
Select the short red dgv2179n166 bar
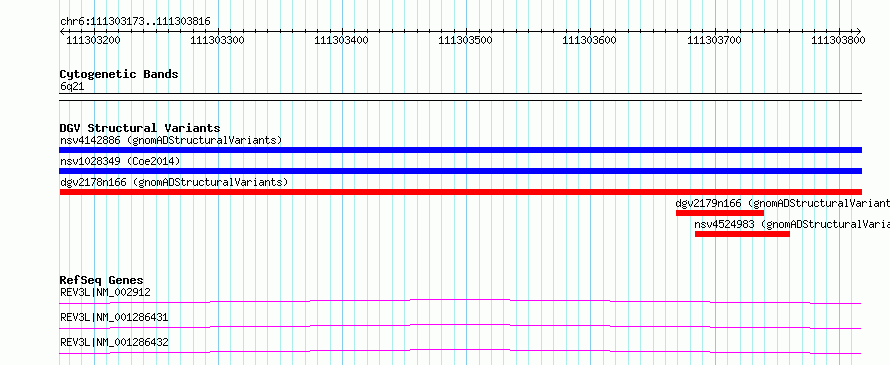720,213
